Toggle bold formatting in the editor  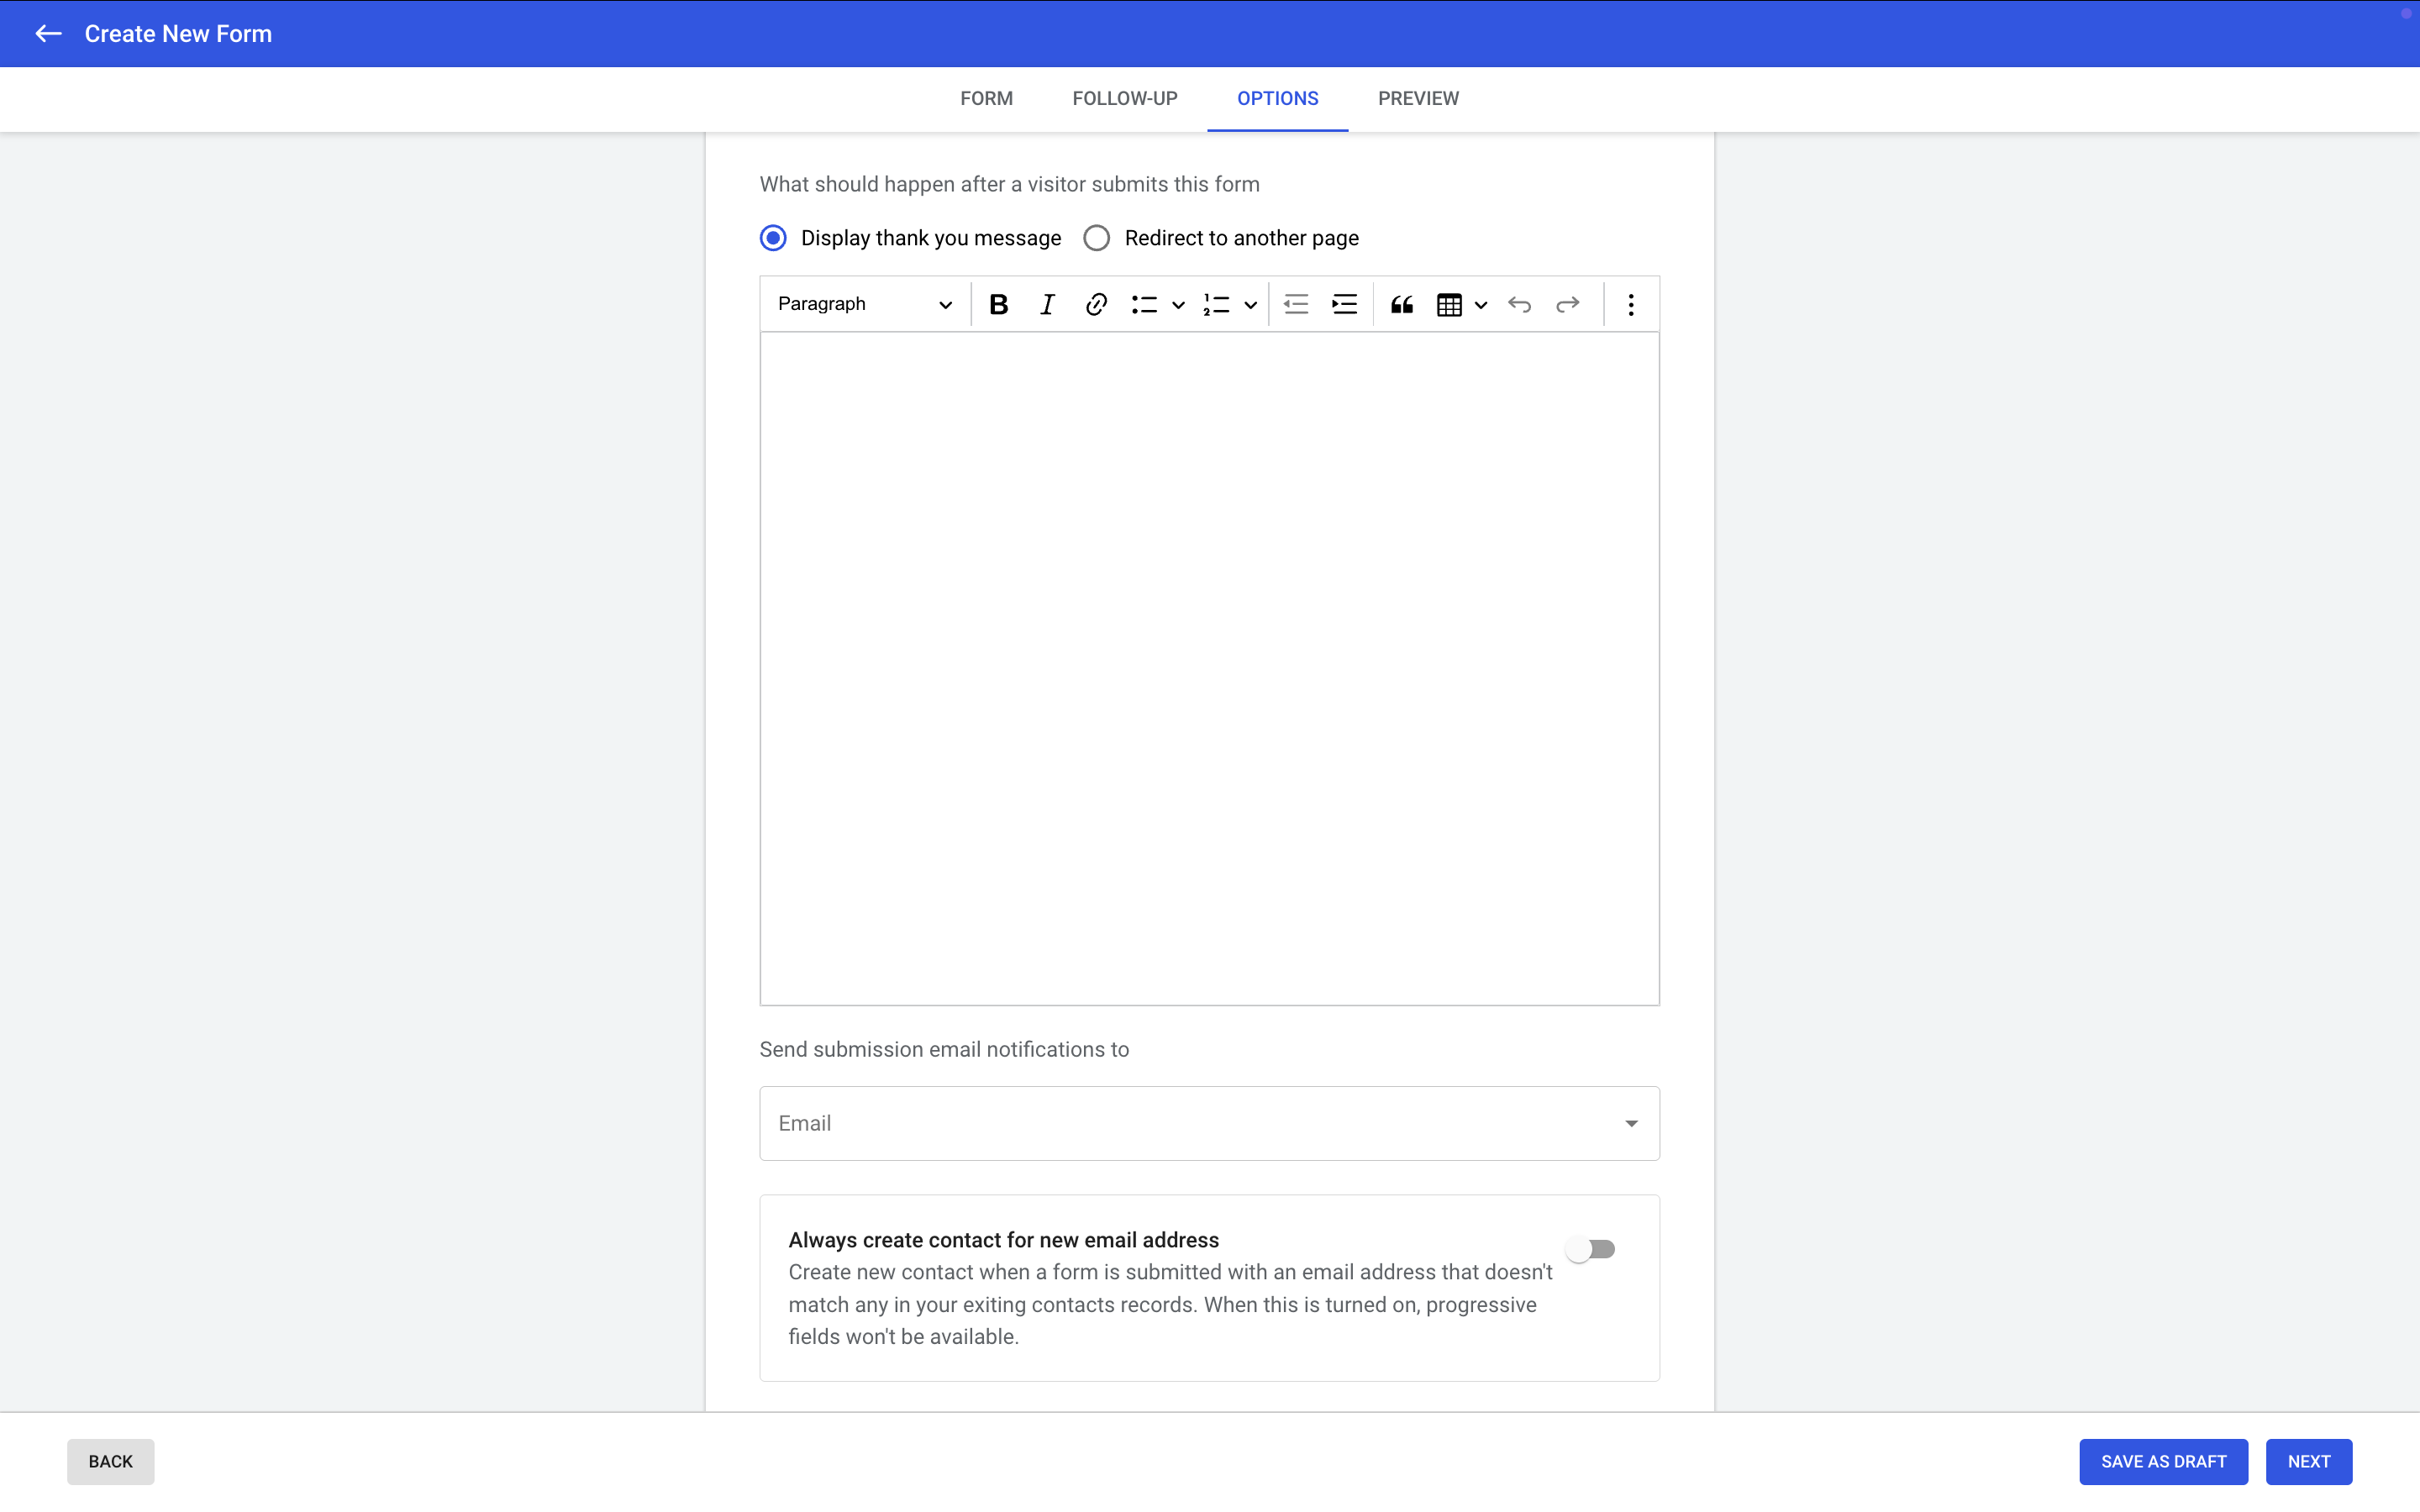[x=998, y=304]
